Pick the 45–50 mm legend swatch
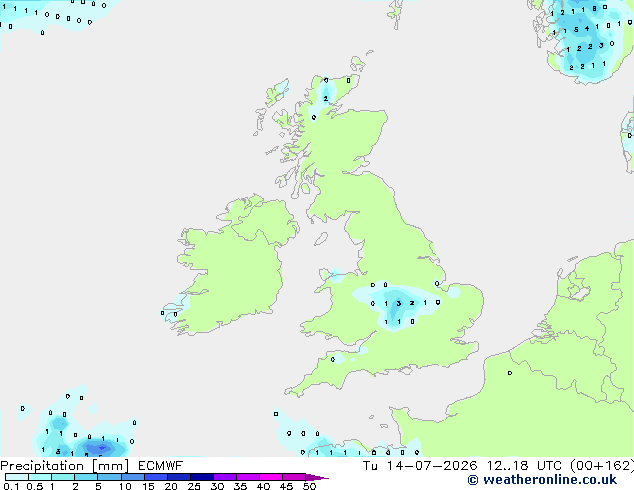634x490 pixels. (294, 477)
